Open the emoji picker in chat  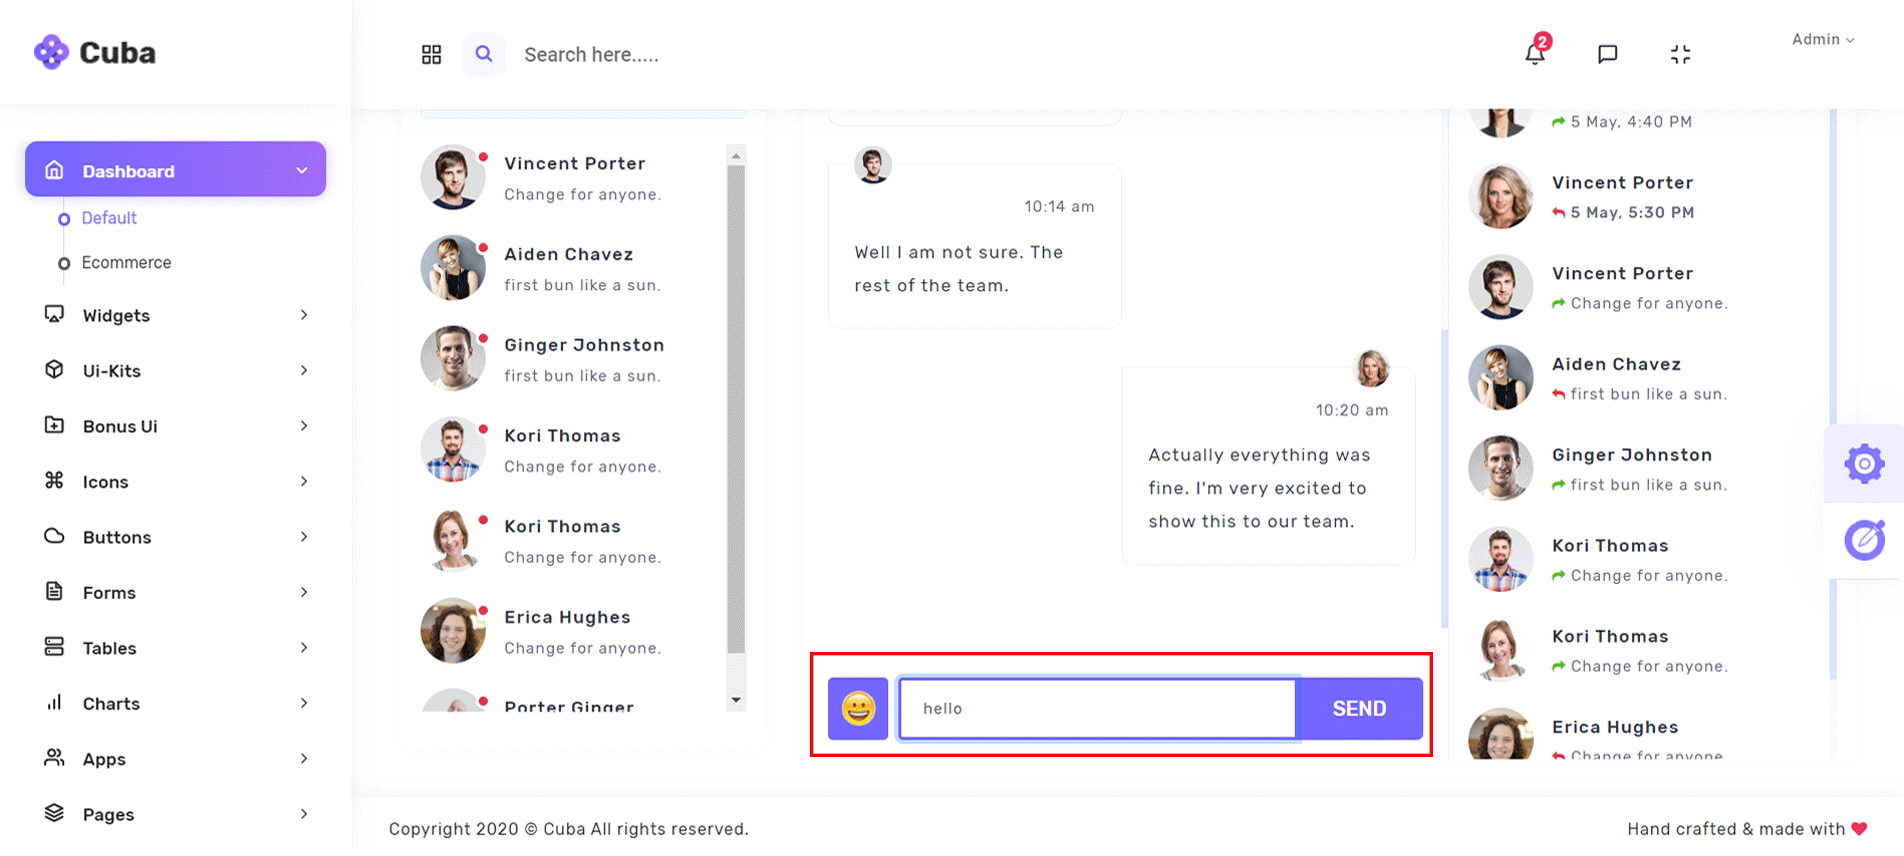tap(858, 708)
